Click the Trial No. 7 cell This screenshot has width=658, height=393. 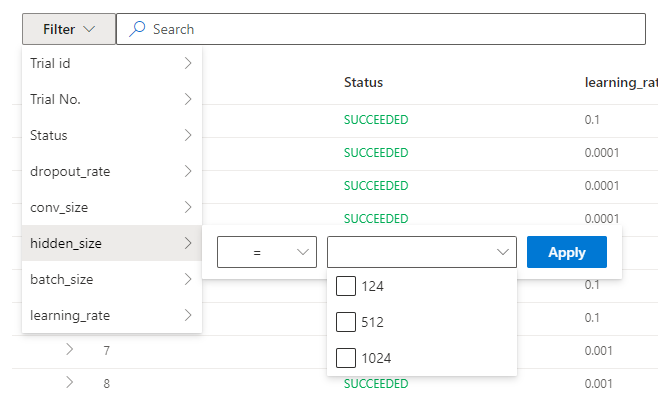point(107,351)
